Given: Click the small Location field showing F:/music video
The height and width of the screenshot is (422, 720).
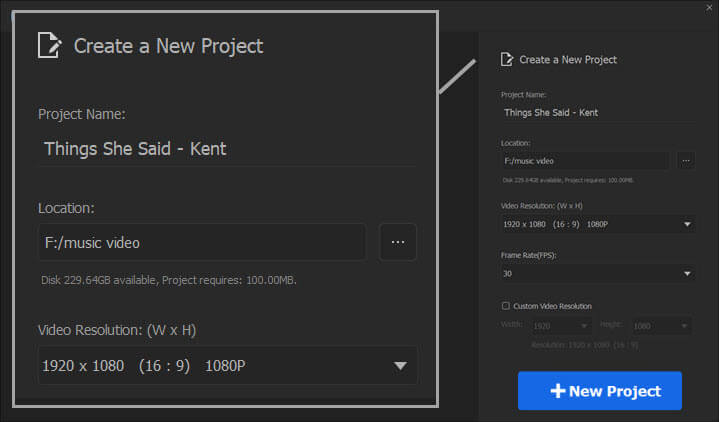Looking at the screenshot, I should pyautogui.click(x=585, y=160).
